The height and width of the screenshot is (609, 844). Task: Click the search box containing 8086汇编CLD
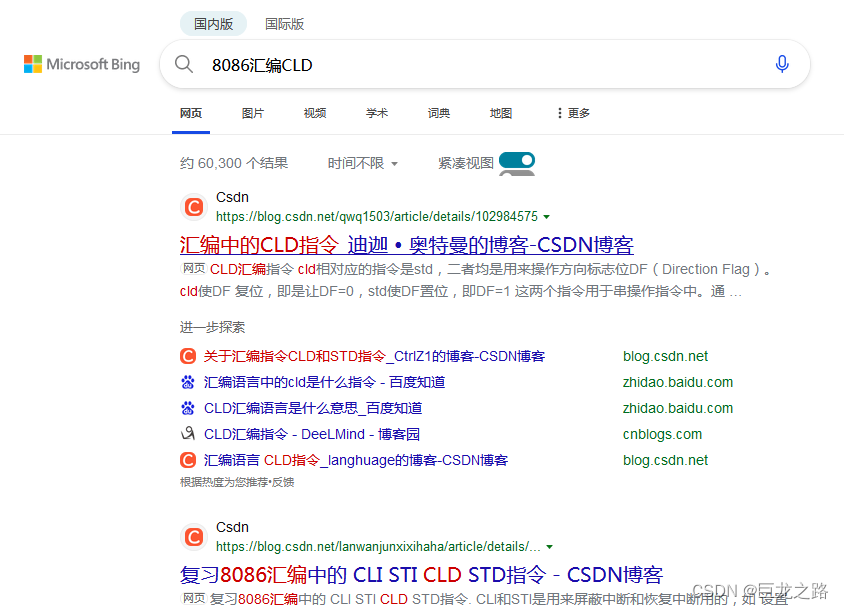484,65
